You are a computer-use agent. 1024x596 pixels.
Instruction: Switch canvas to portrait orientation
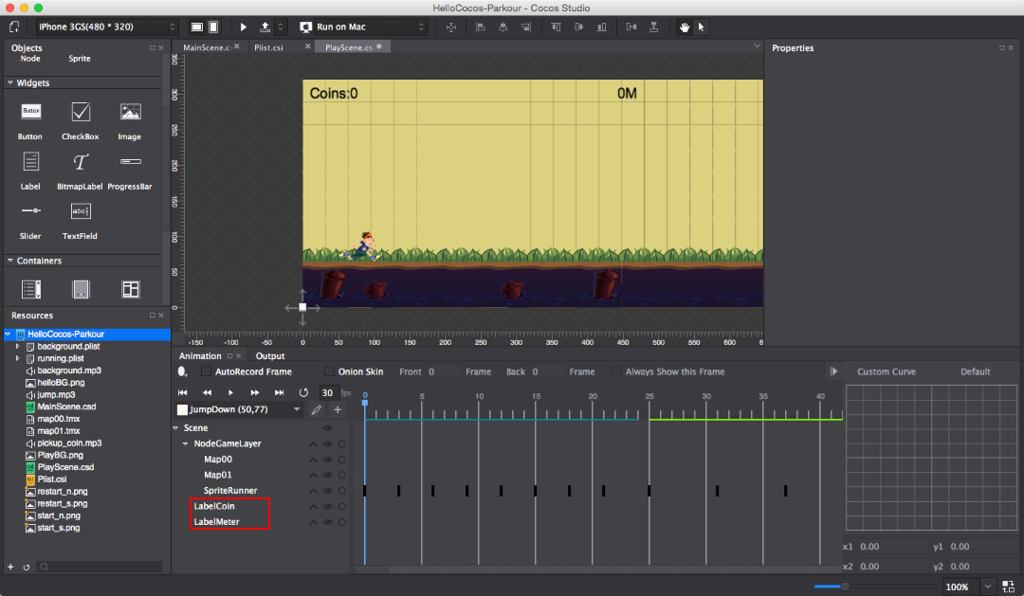tap(214, 27)
